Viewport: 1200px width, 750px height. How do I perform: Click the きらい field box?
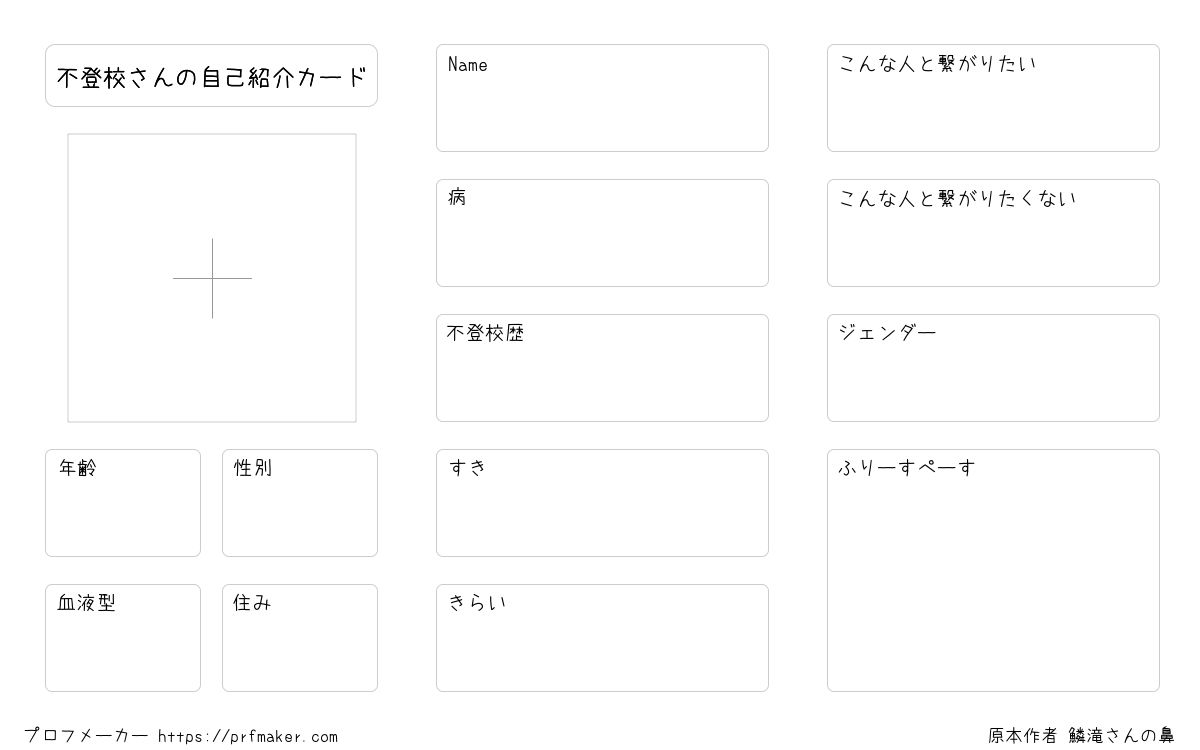(x=602, y=638)
